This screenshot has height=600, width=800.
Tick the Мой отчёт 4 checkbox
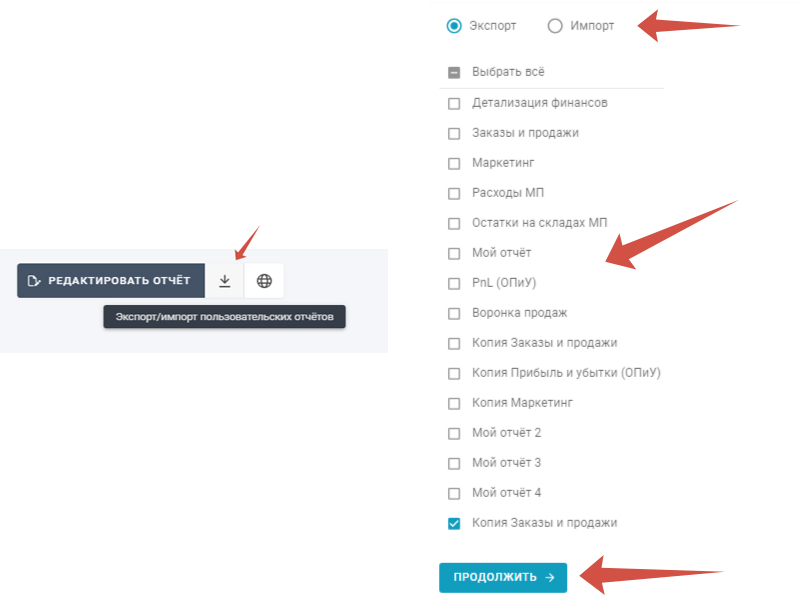click(454, 493)
